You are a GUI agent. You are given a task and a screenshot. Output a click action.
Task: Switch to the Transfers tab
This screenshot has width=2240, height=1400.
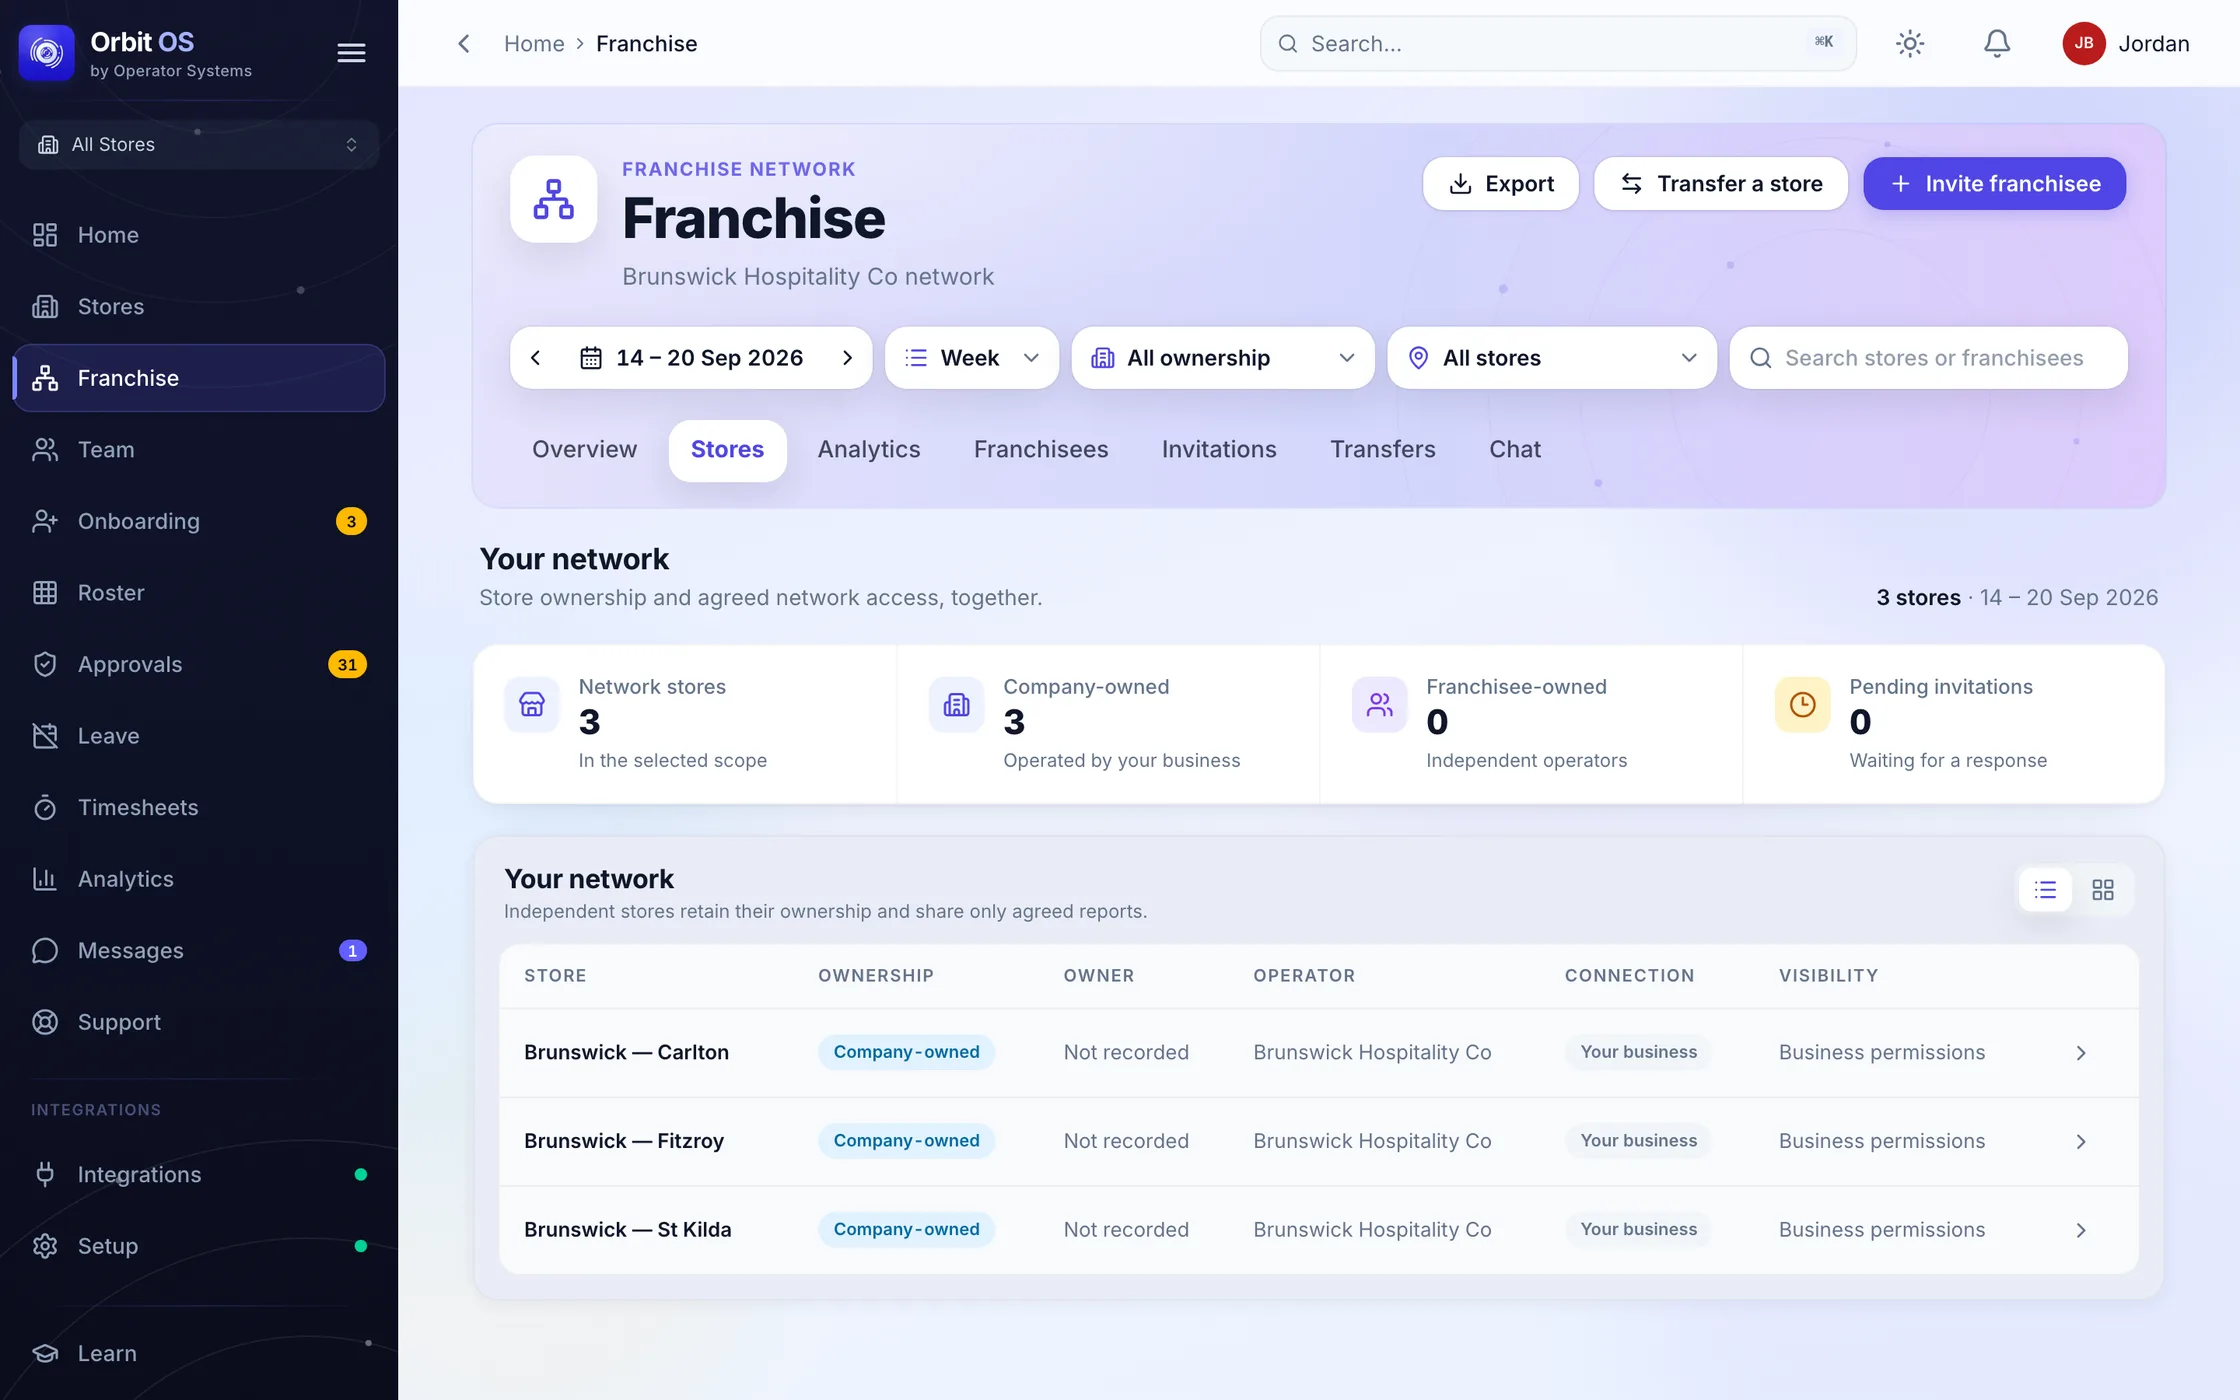pyautogui.click(x=1383, y=450)
